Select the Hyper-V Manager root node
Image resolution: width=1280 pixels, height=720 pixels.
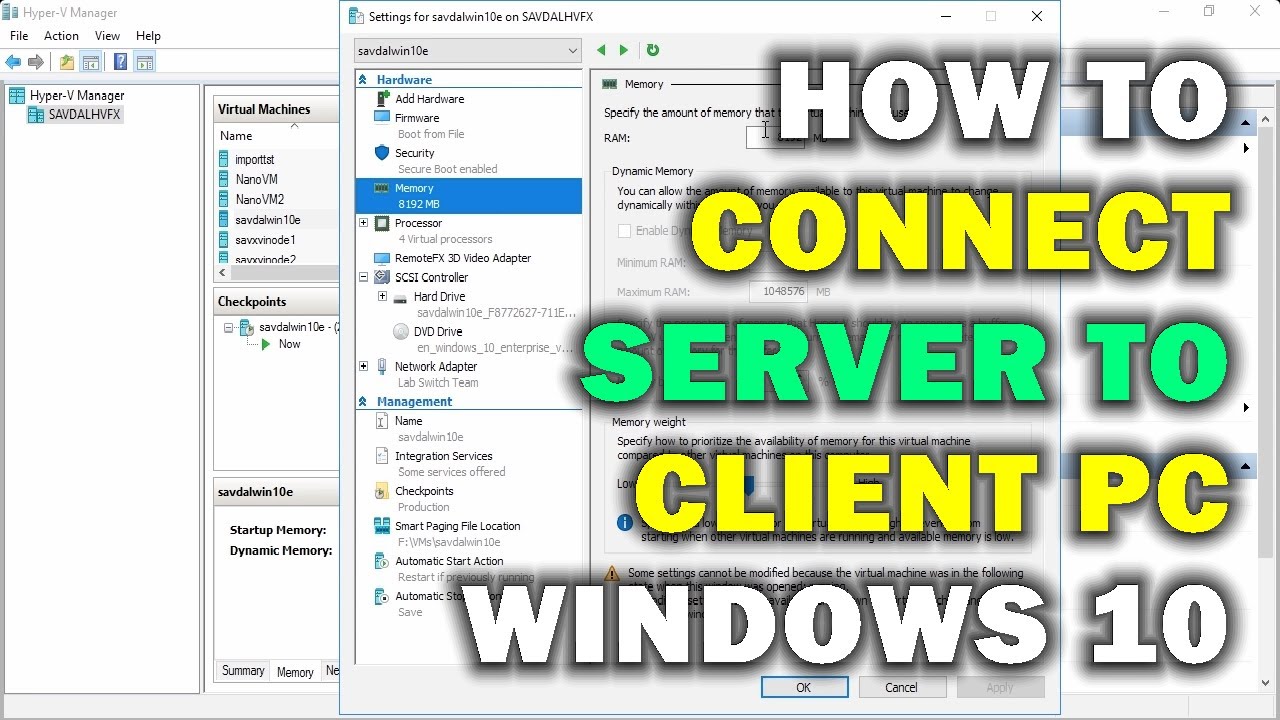click(x=77, y=96)
